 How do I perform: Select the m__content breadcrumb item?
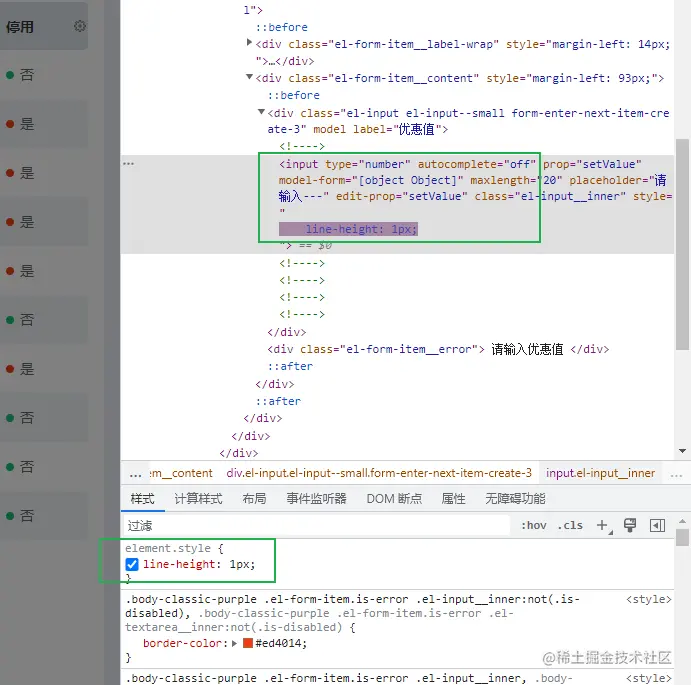(x=181, y=473)
